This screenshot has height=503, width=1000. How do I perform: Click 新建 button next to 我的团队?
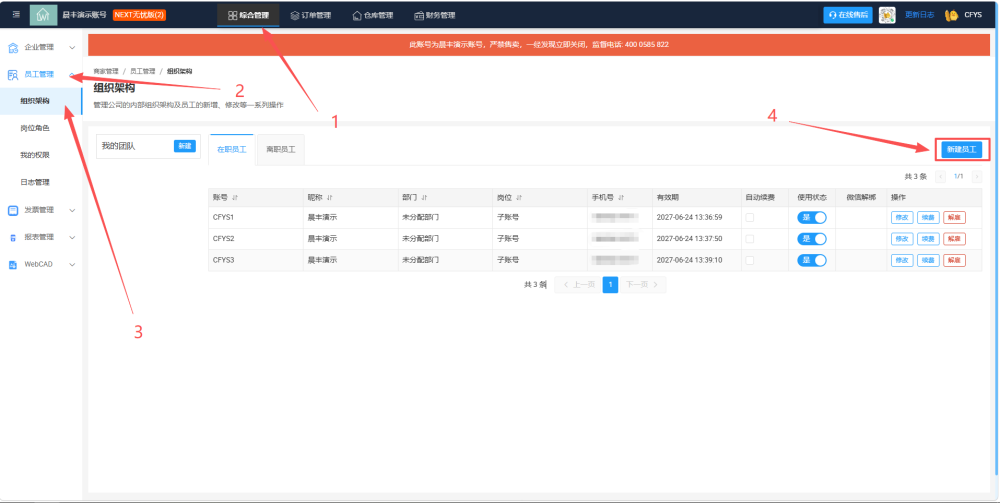[184, 146]
